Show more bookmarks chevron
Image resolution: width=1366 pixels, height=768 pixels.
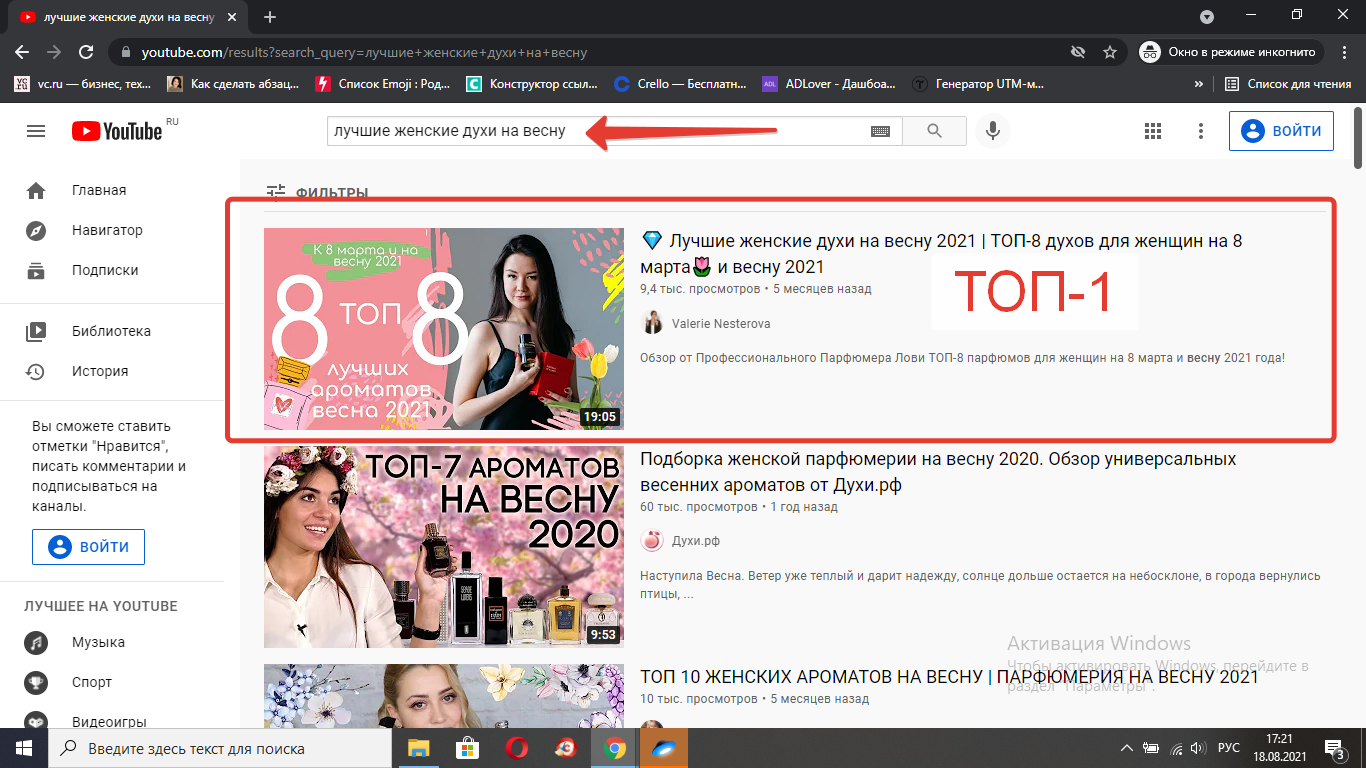(1198, 84)
